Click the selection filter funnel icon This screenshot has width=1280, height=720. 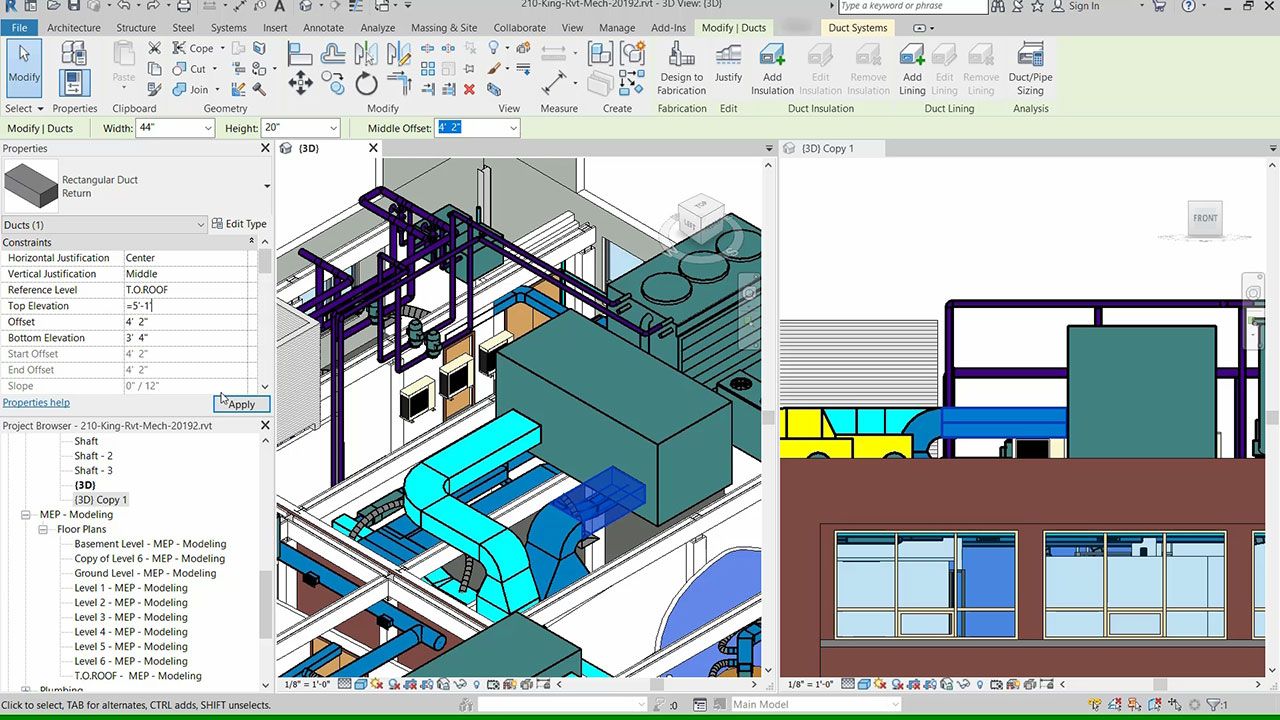click(x=1213, y=704)
